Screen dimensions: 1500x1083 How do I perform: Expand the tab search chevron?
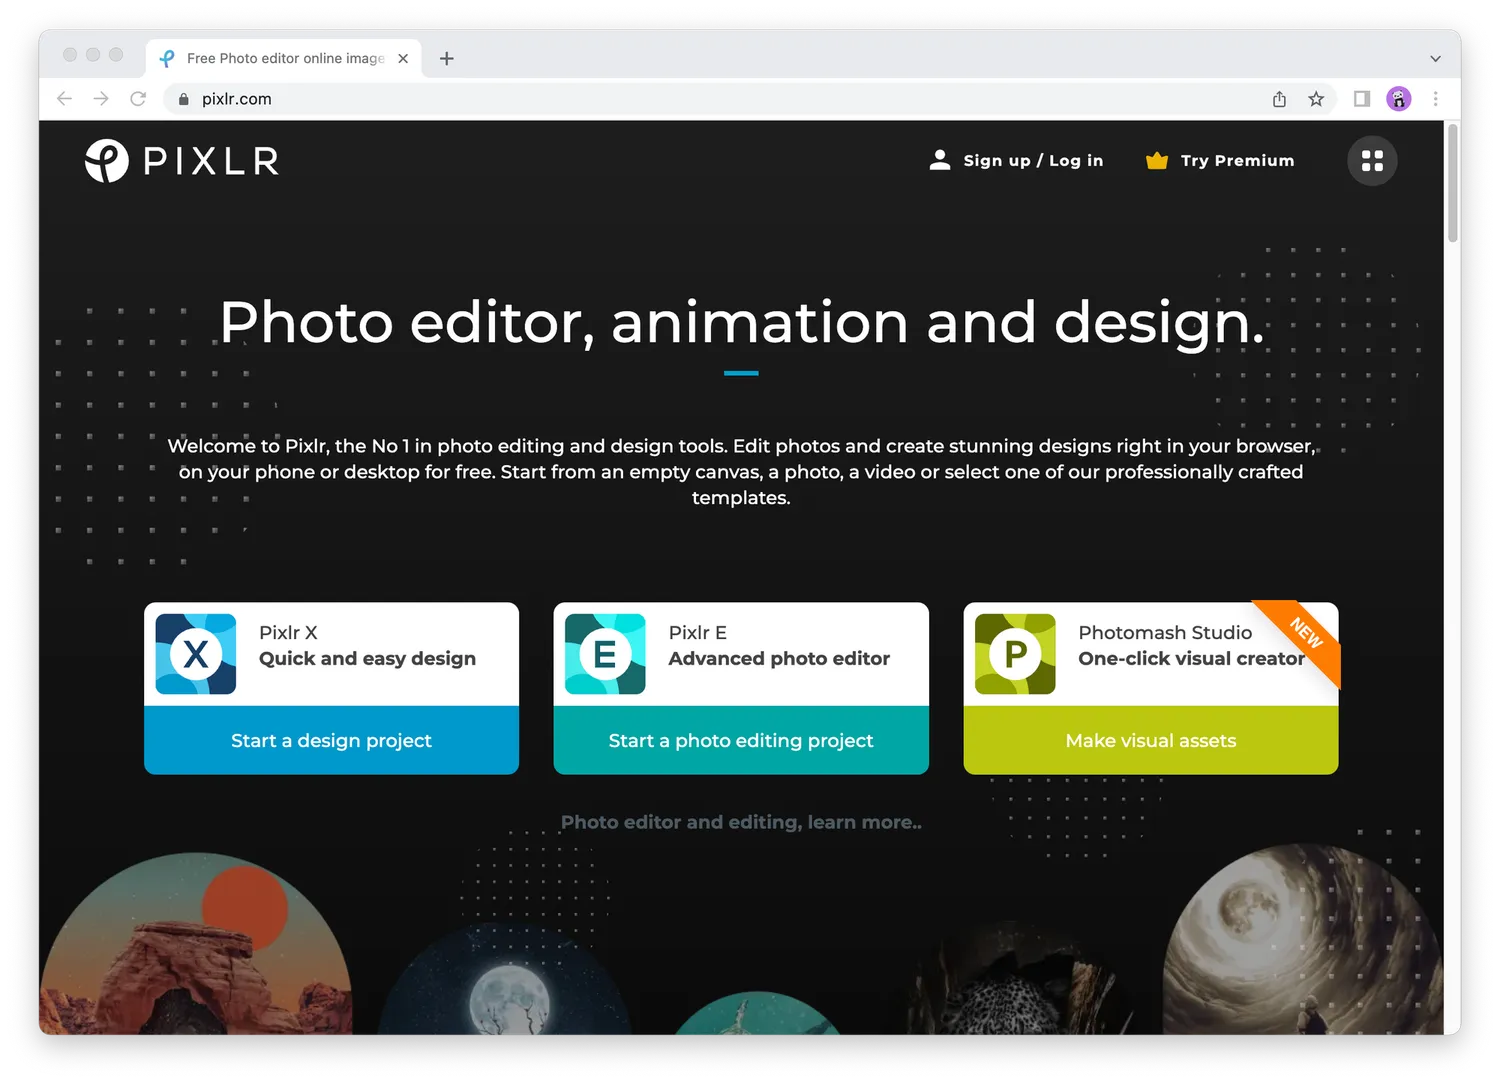click(x=1435, y=59)
